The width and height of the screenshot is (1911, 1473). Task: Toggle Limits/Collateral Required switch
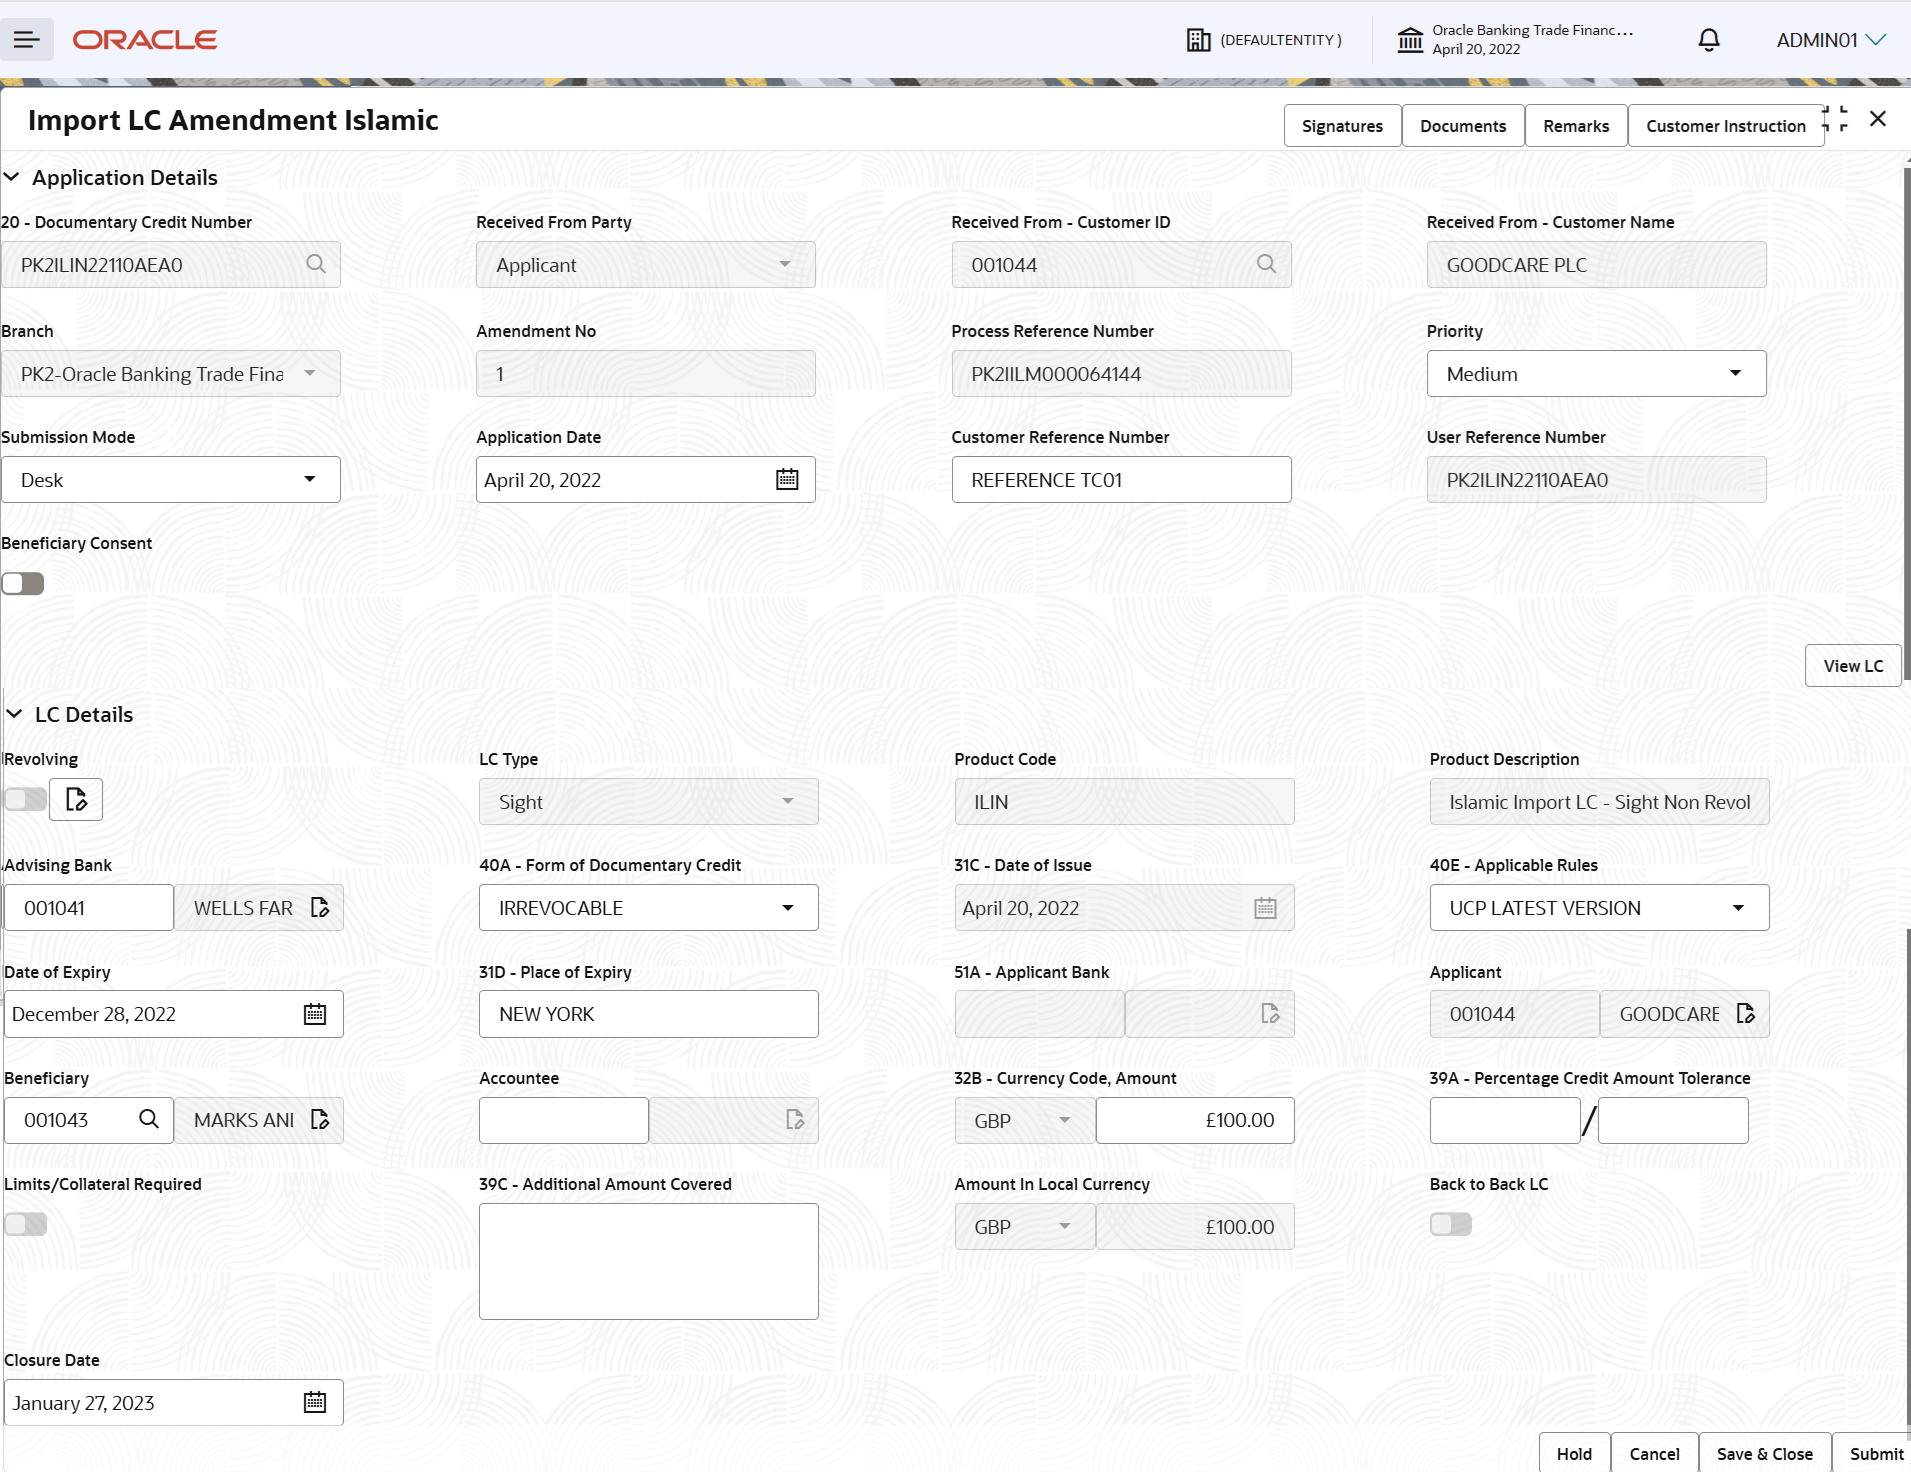[26, 1224]
